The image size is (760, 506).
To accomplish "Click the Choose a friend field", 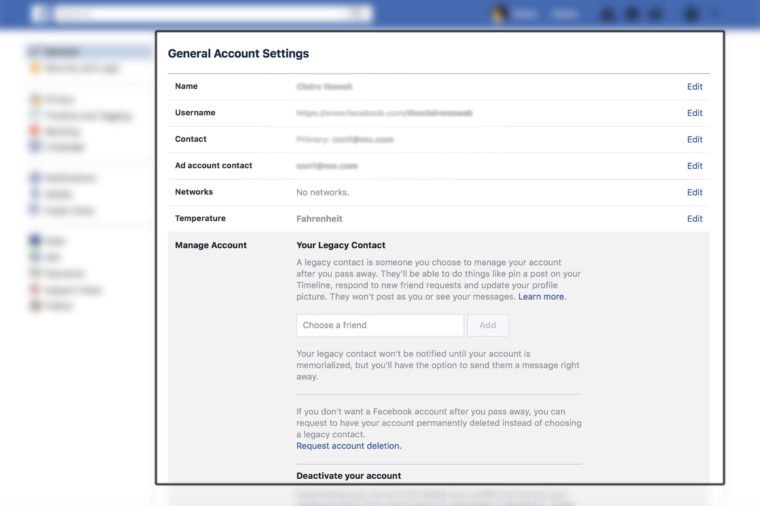I will [x=379, y=325].
